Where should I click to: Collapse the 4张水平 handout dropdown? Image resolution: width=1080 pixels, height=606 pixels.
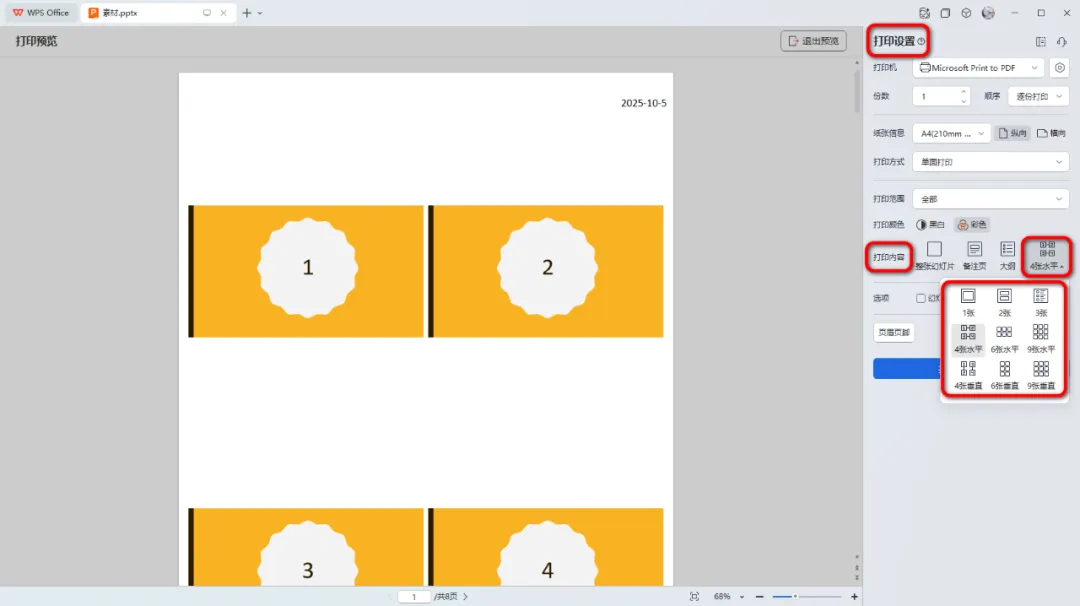click(x=1047, y=255)
